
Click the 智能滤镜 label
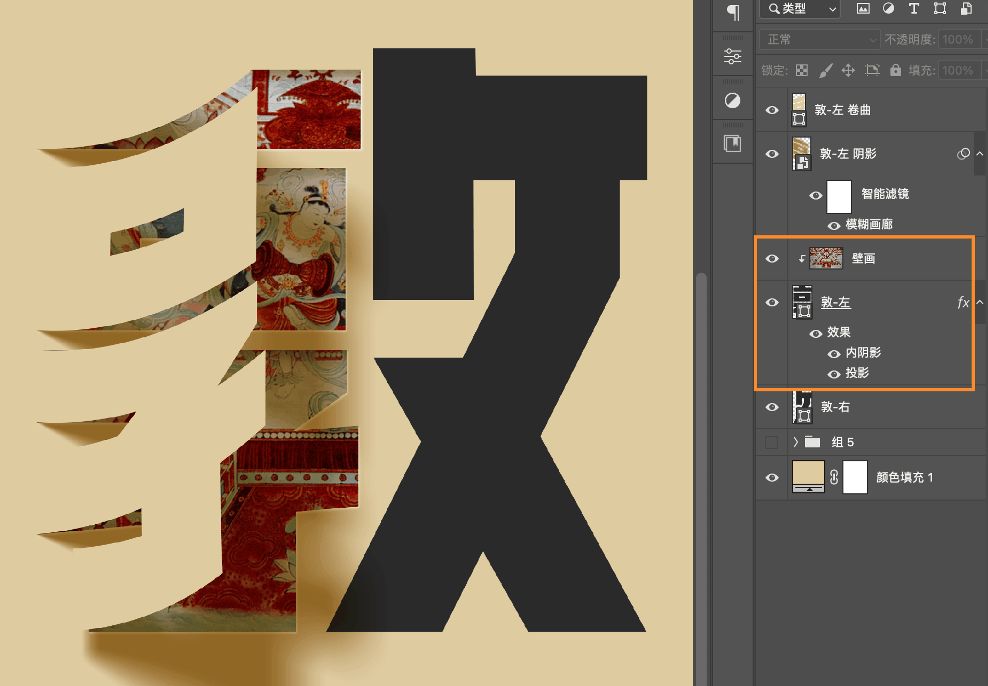pos(885,194)
